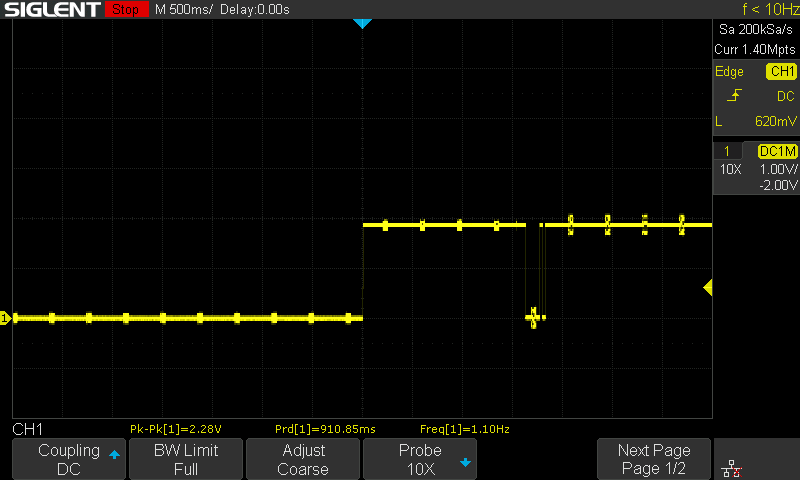Click the network connection status icon
This screenshot has width=800, height=480.
click(732, 468)
